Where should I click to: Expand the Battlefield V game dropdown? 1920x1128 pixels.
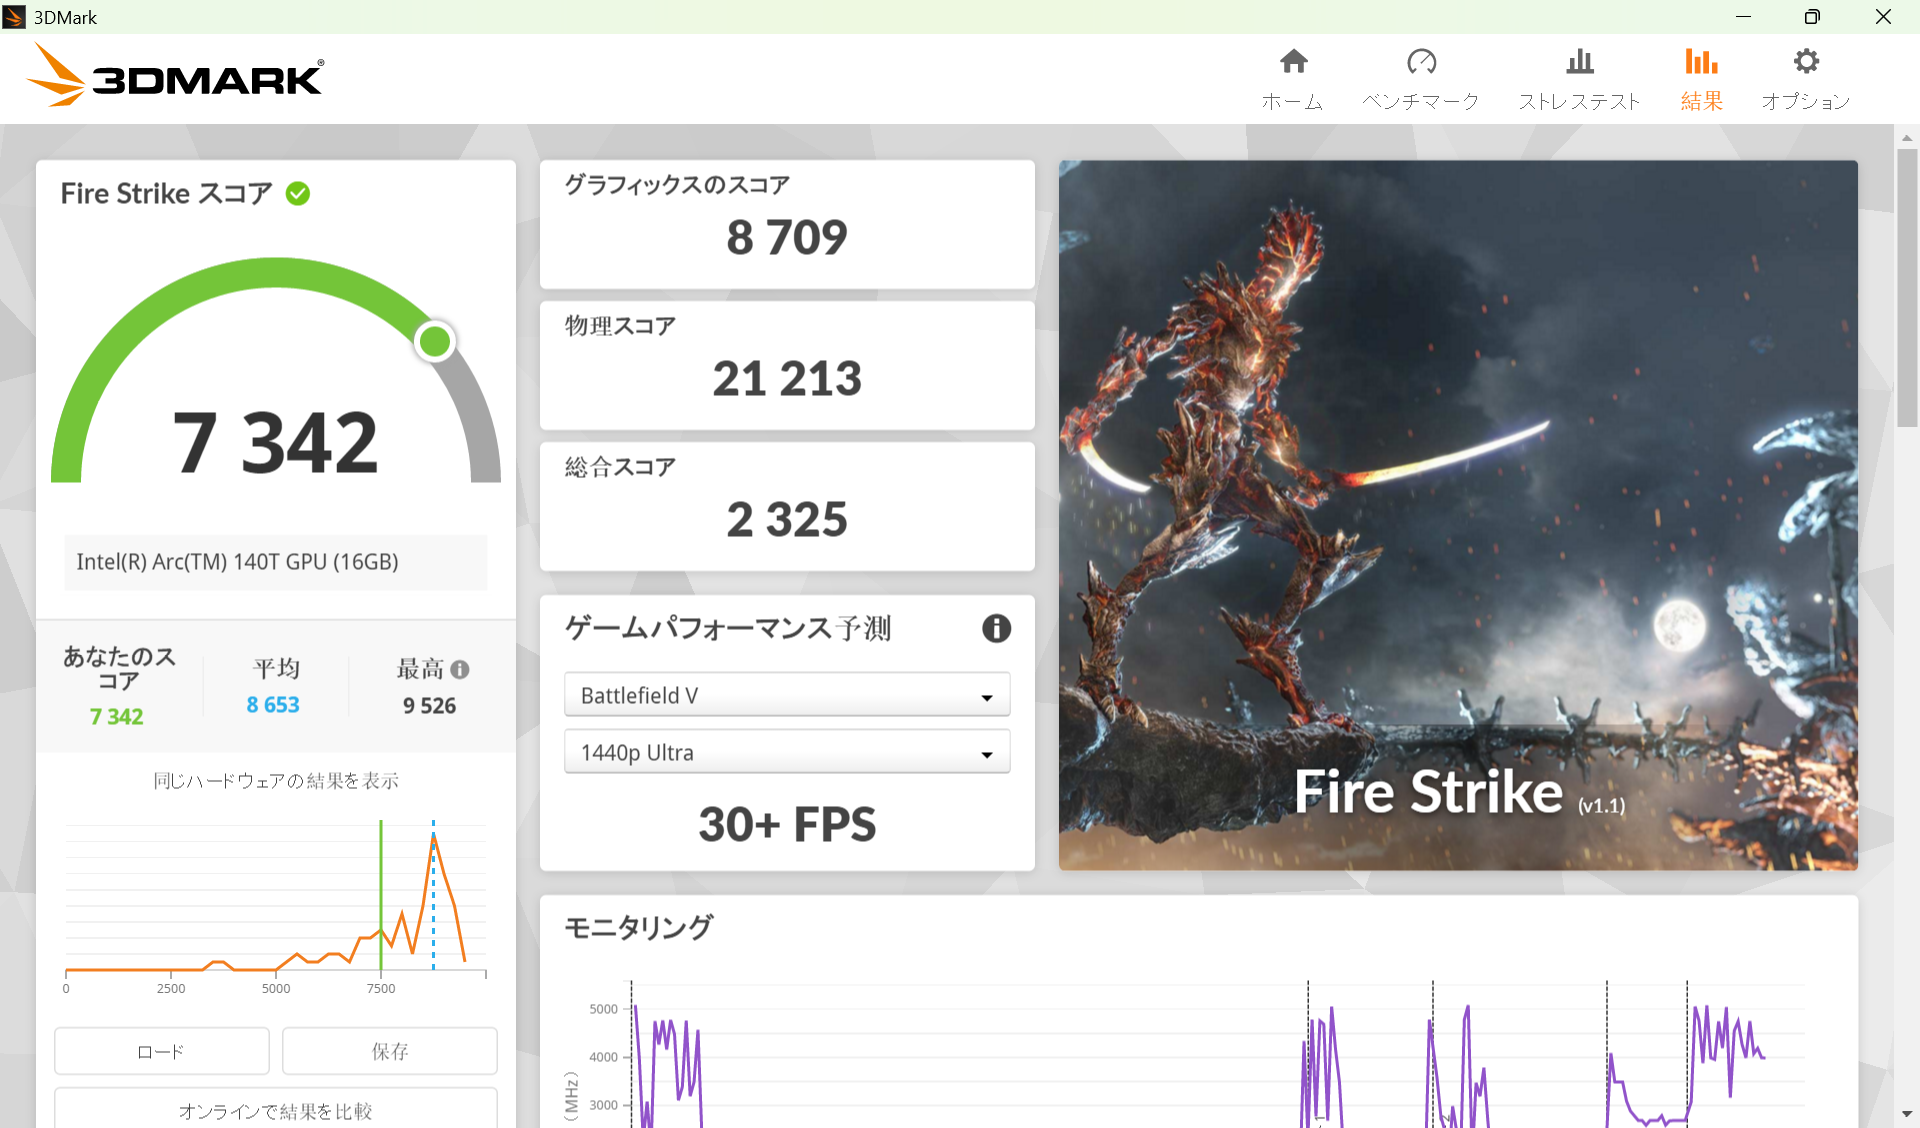point(786,695)
